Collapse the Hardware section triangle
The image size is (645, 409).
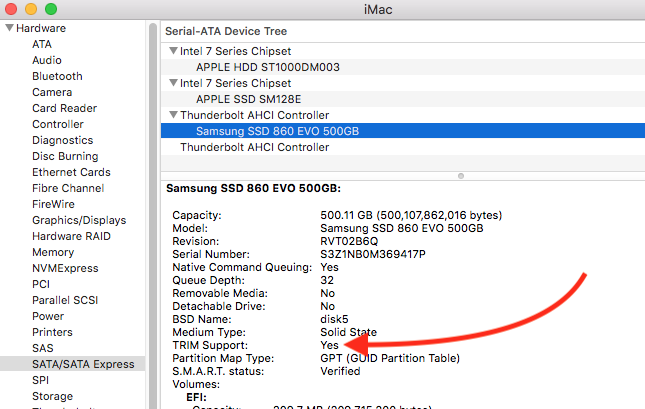[x=9, y=28]
